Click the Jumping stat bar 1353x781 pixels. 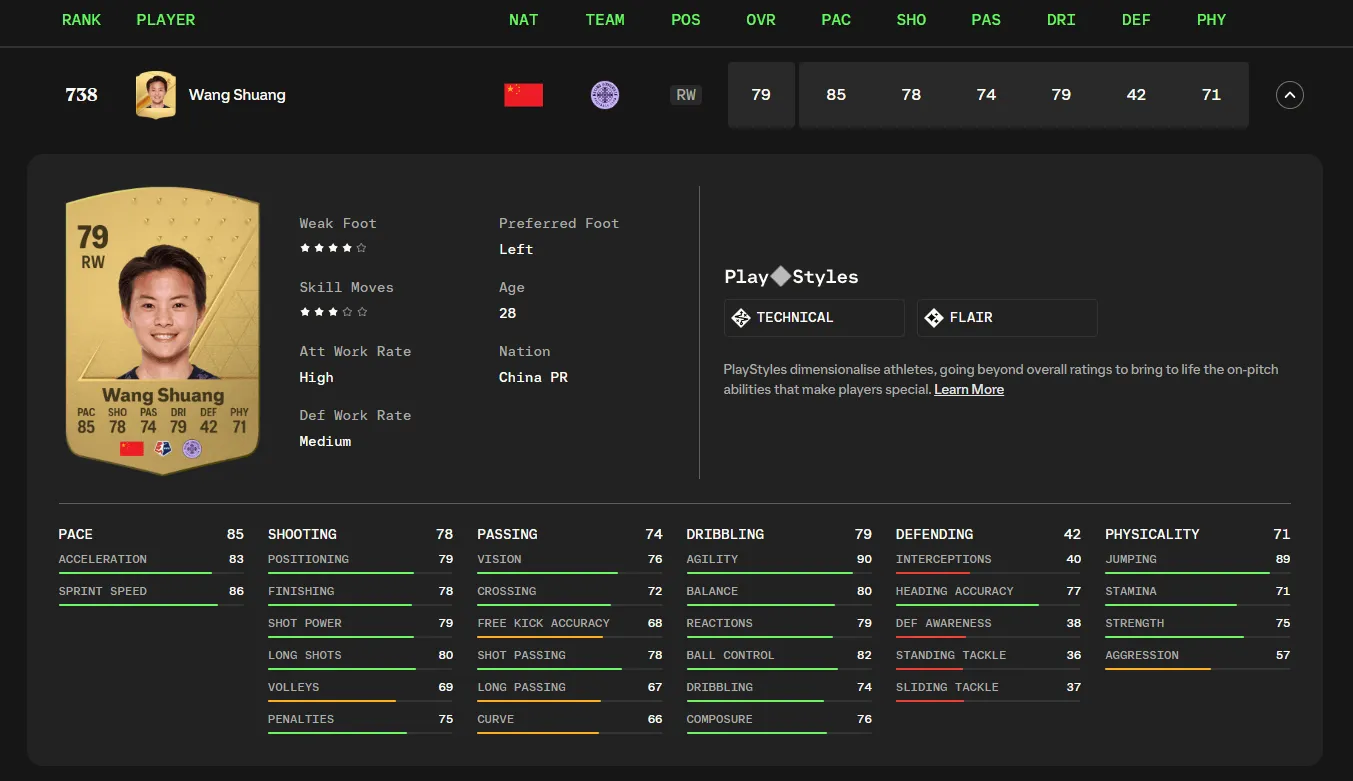point(1197,573)
